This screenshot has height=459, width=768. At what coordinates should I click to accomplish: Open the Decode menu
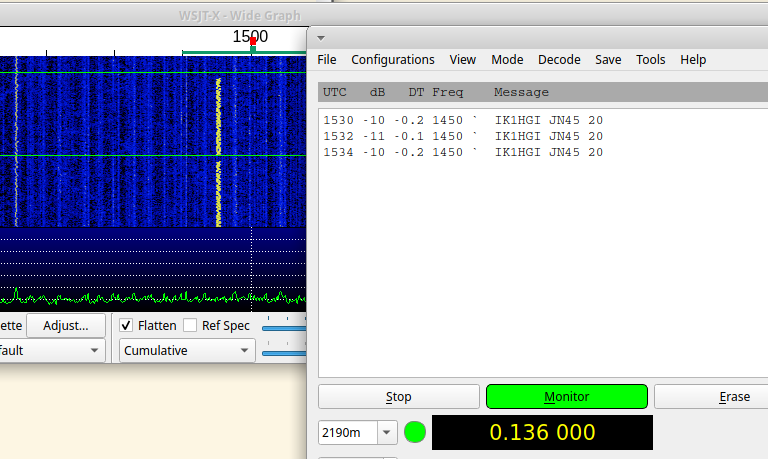pos(559,60)
